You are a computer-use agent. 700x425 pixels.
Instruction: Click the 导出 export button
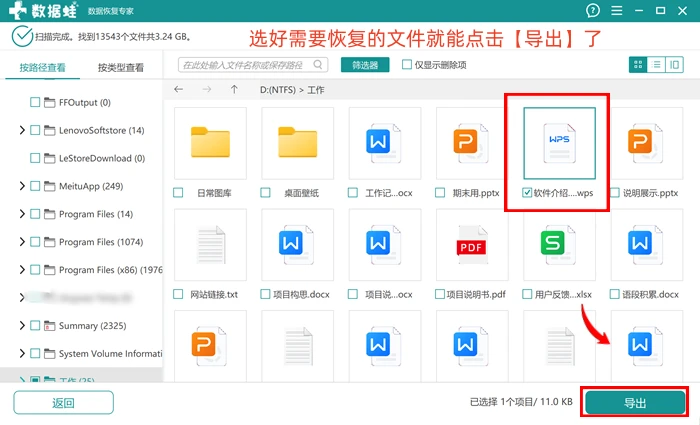(x=635, y=403)
